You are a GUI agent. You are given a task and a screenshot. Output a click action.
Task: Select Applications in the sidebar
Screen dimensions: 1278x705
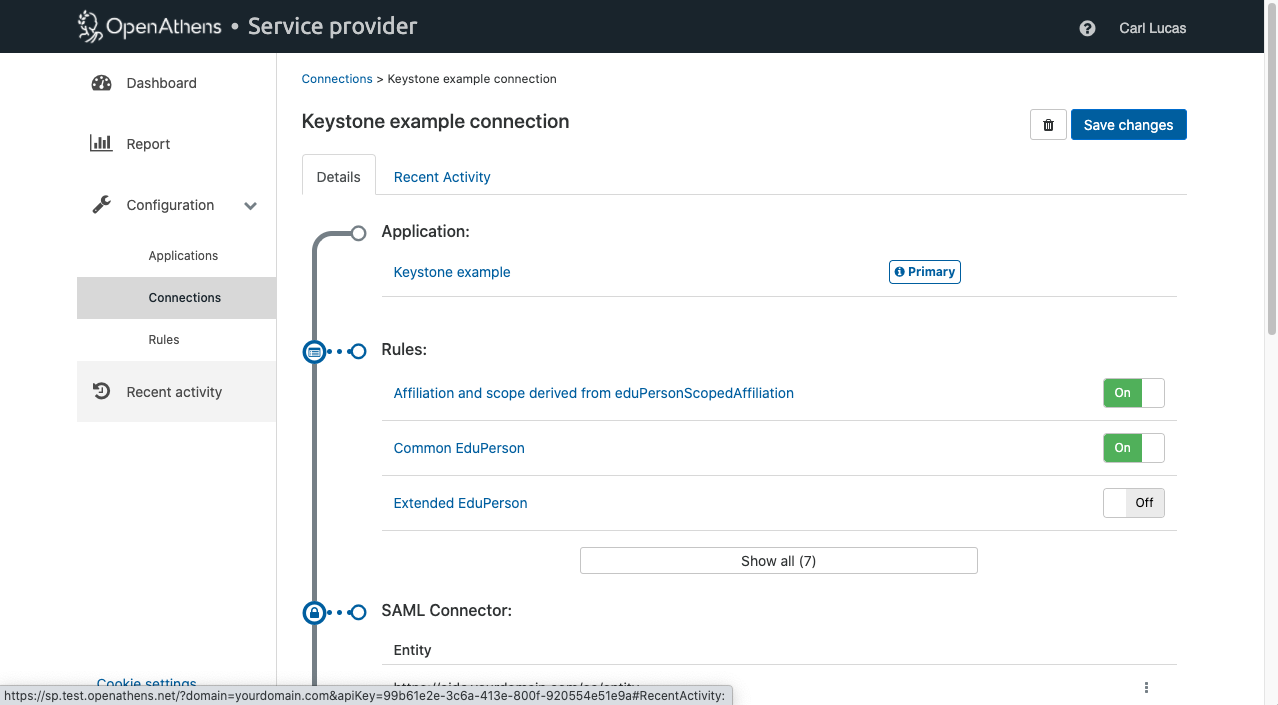click(183, 256)
